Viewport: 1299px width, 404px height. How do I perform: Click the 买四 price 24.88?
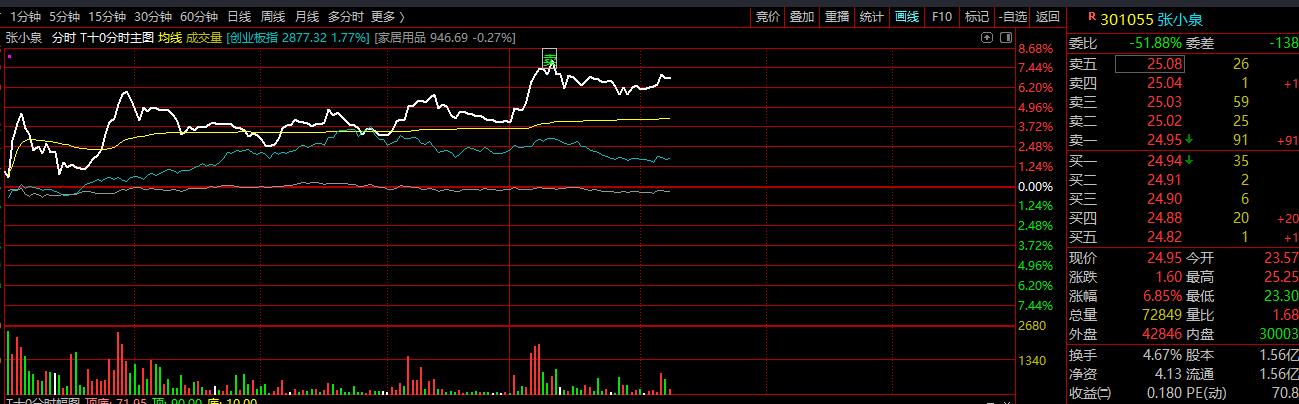[1165, 218]
